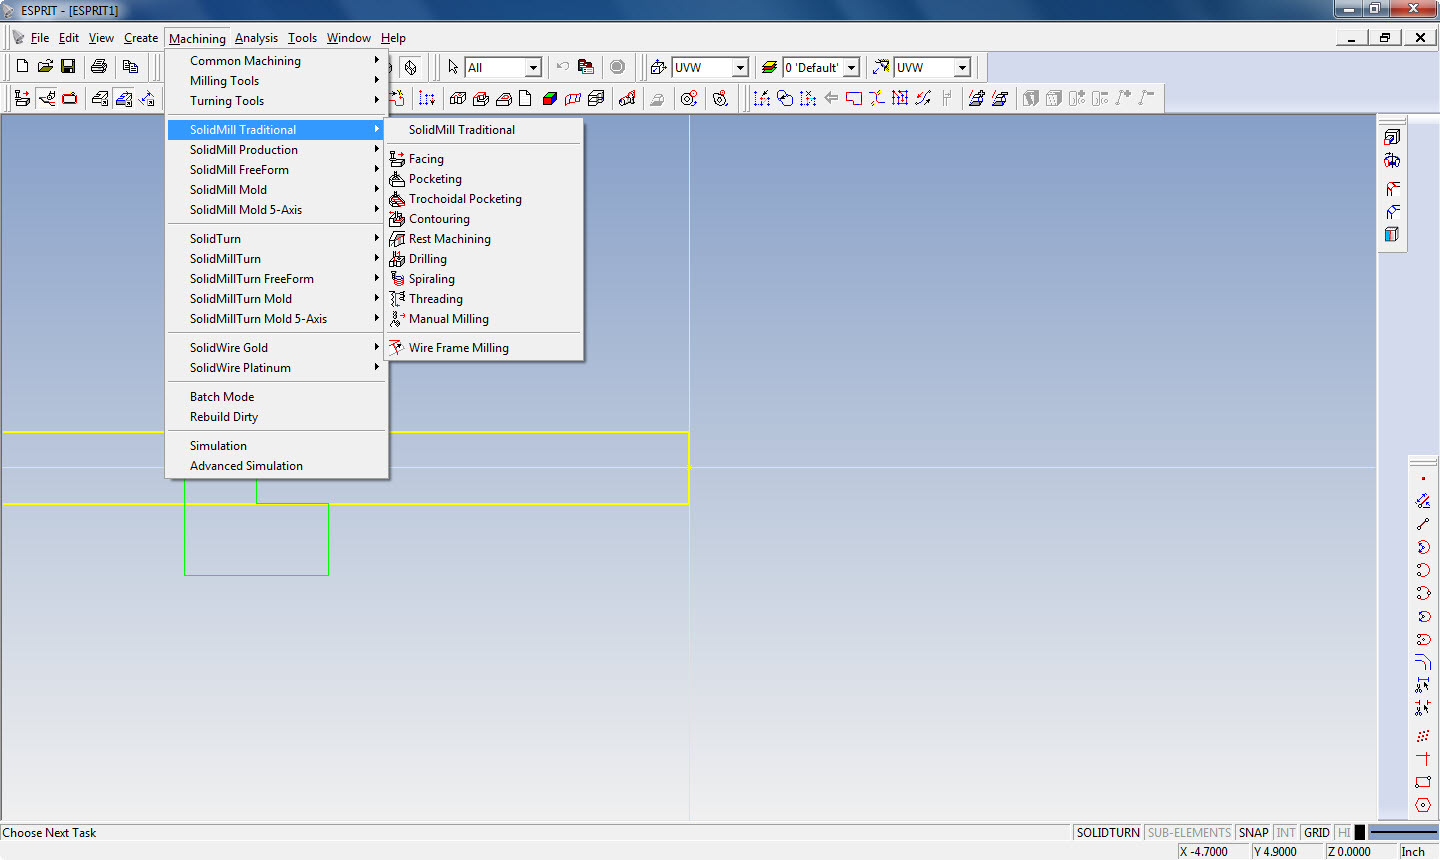This screenshot has width=1440, height=860.
Task: Click the stacked layers icon
Action: (x=769, y=67)
